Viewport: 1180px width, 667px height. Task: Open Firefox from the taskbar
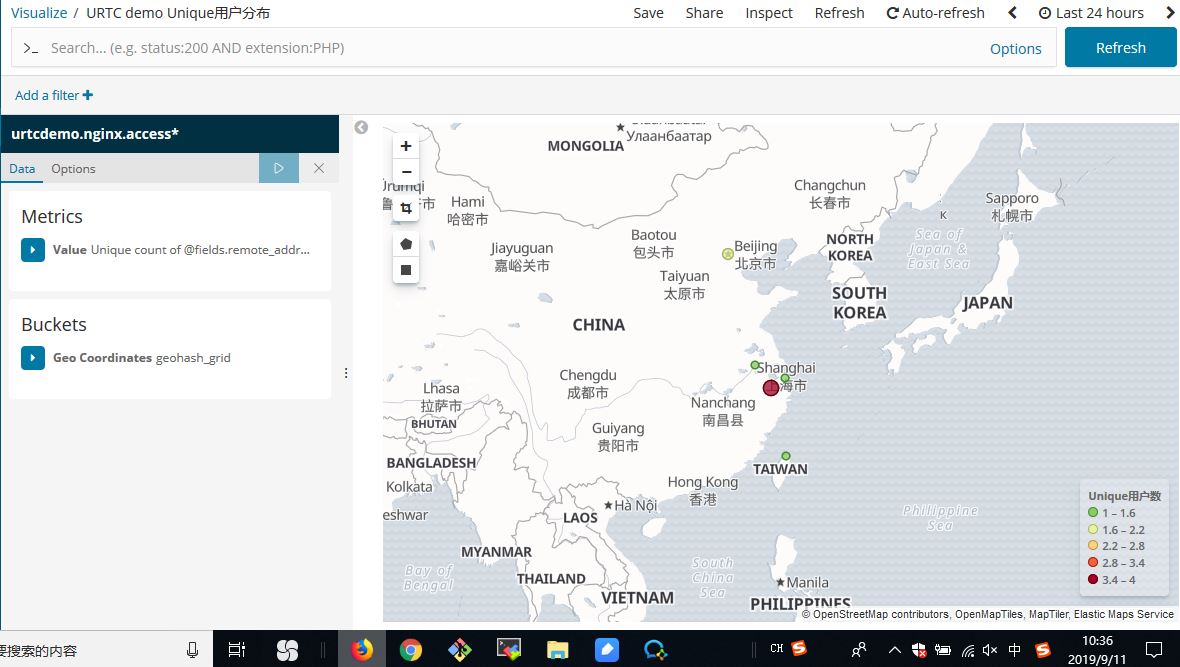(x=362, y=649)
